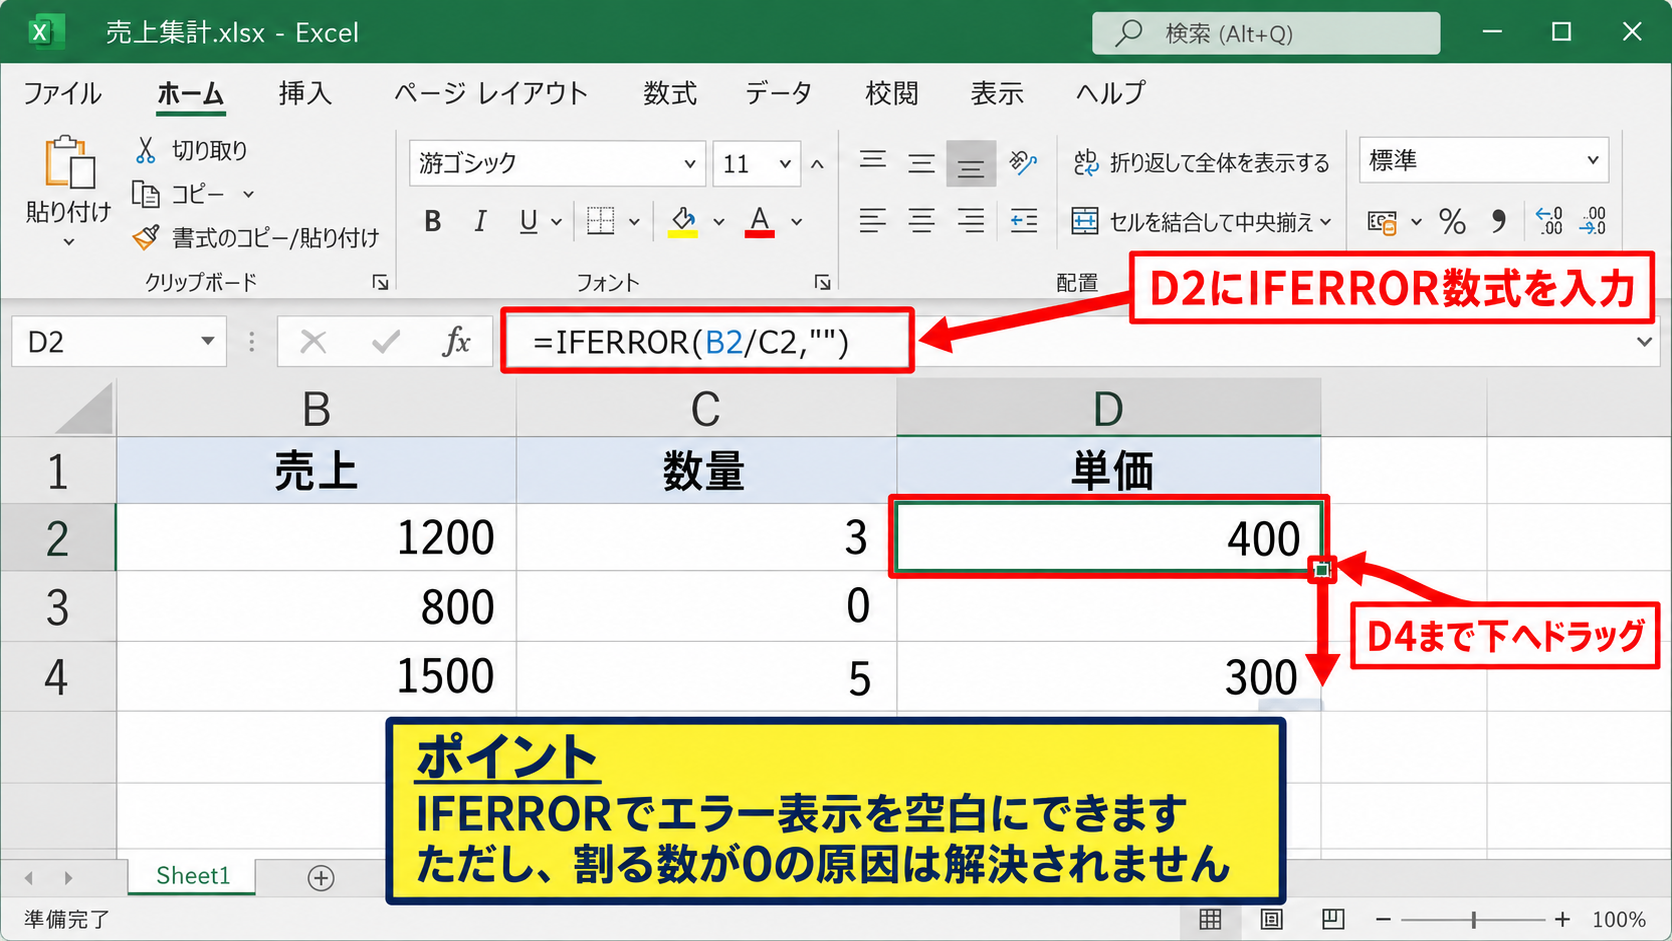Add a new sheet with plus icon
This screenshot has height=941, width=1672.
321,878
